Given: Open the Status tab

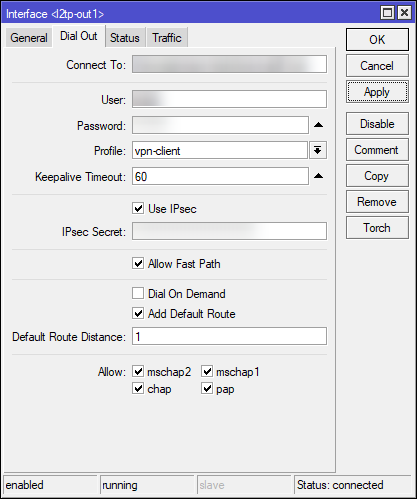Looking at the screenshot, I should click(125, 38).
